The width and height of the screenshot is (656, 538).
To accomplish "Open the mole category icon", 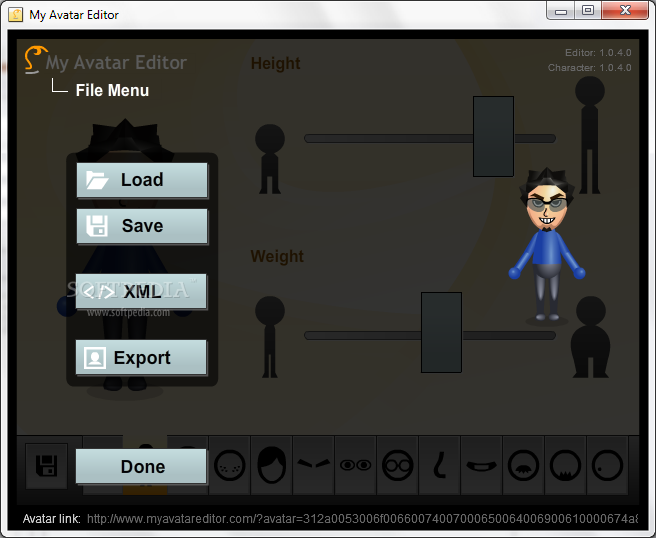I will click(x=607, y=465).
